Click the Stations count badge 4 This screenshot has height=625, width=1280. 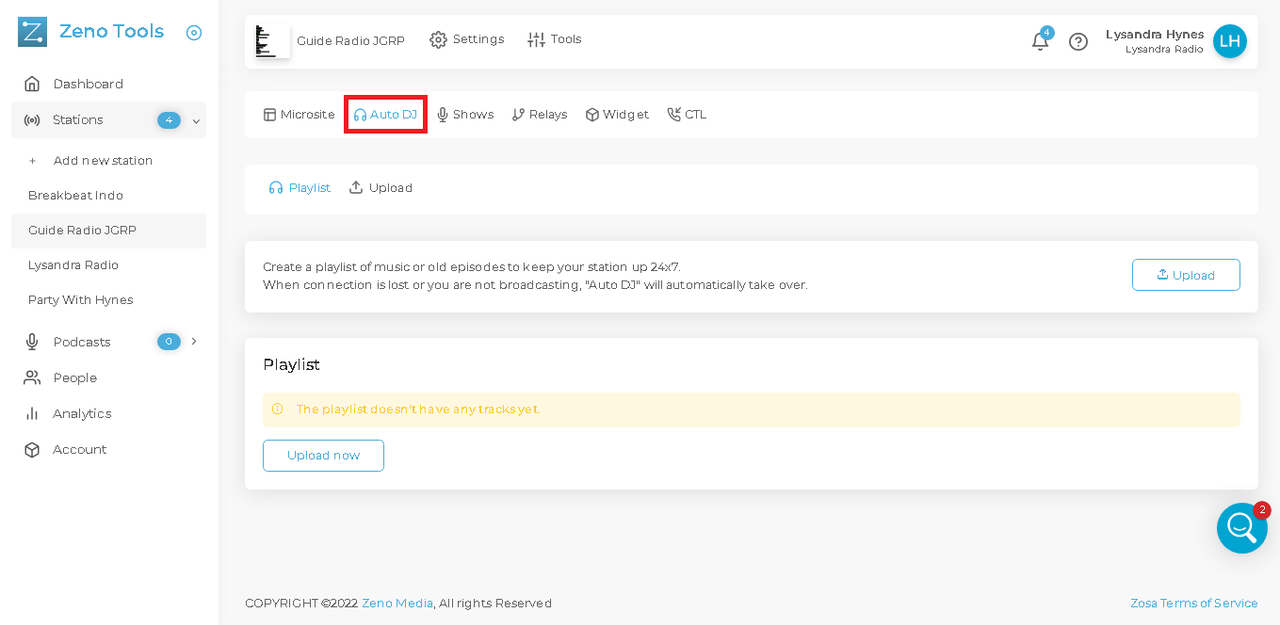(x=168, y=120)
